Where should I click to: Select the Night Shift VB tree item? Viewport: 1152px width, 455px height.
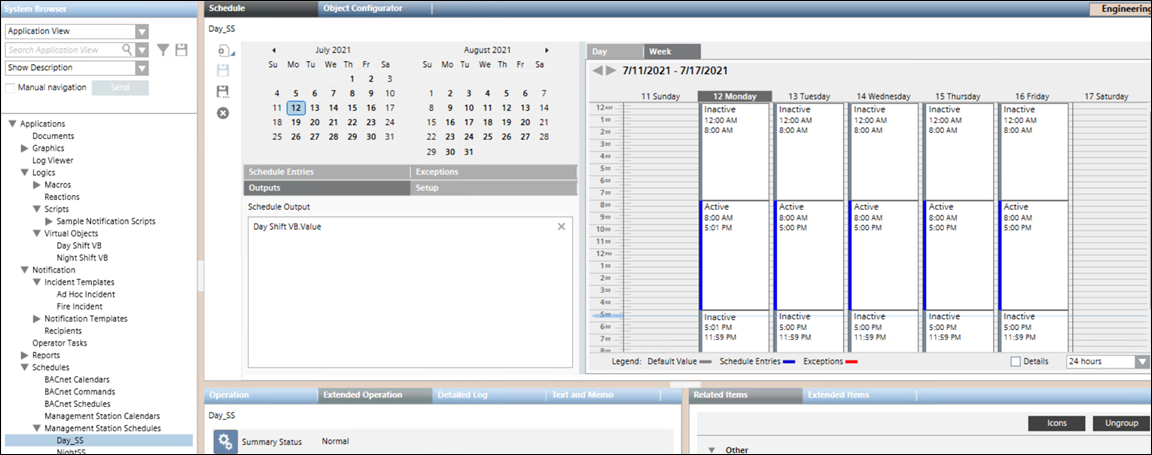click(82, 257)
